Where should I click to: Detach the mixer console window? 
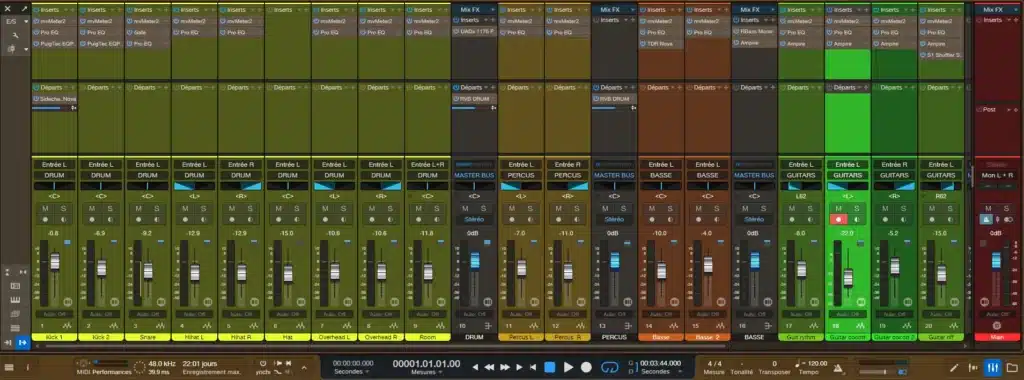click(24, 9)
